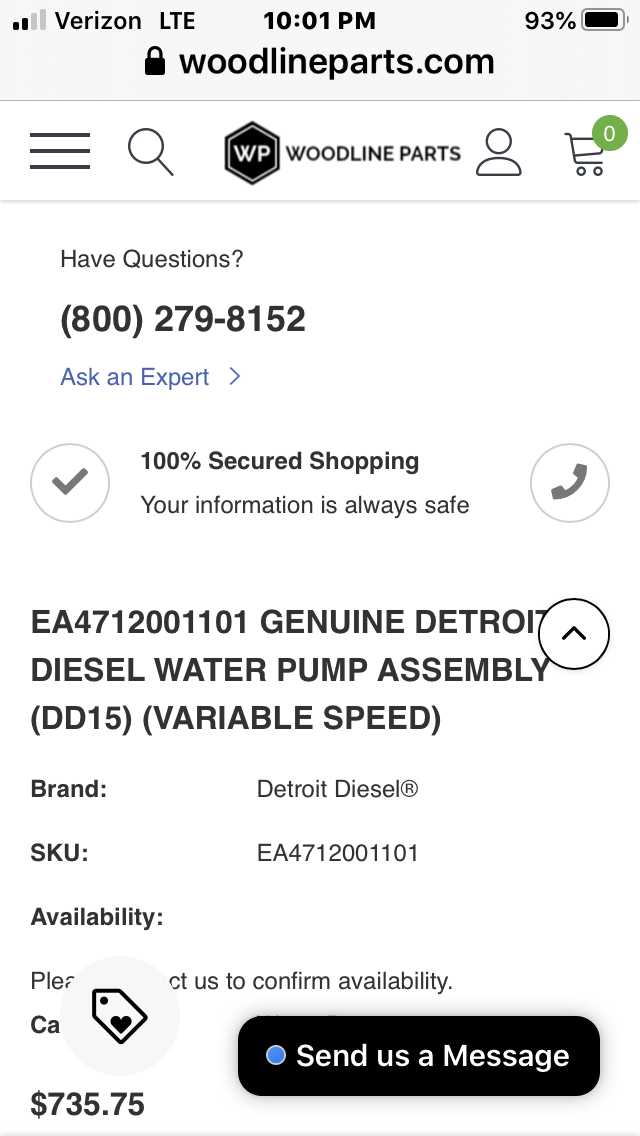Tap the secured shopping checkmark icon

click(70, 483)
